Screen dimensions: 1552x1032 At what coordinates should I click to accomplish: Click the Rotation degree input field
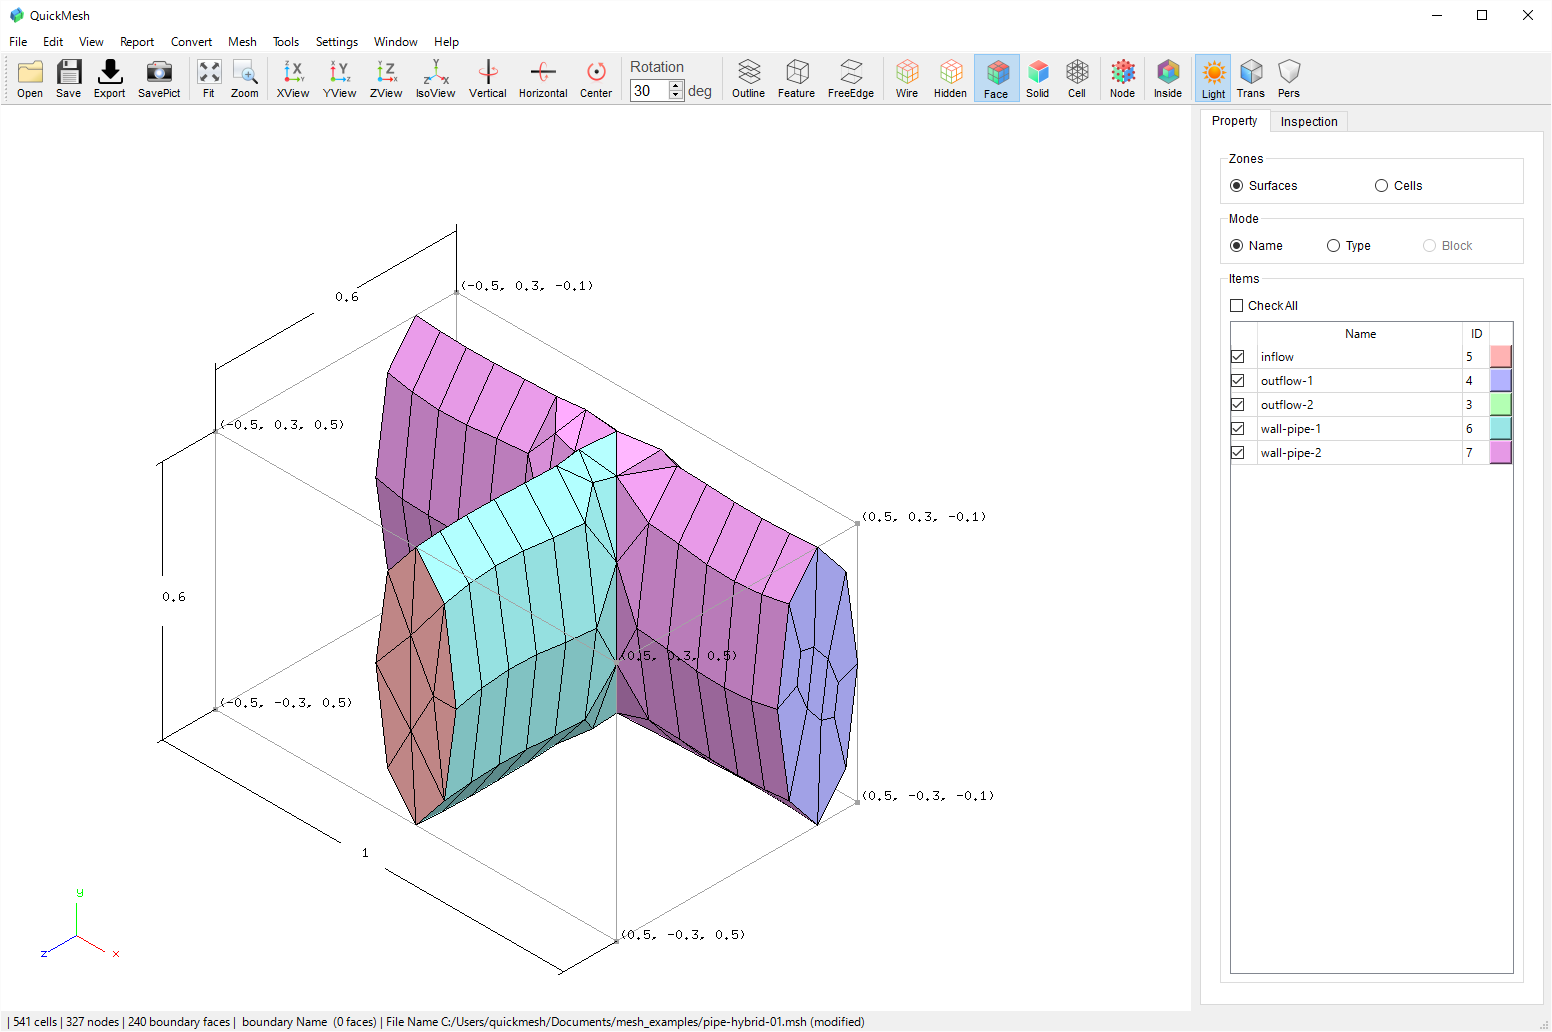[x=649, y=91]
